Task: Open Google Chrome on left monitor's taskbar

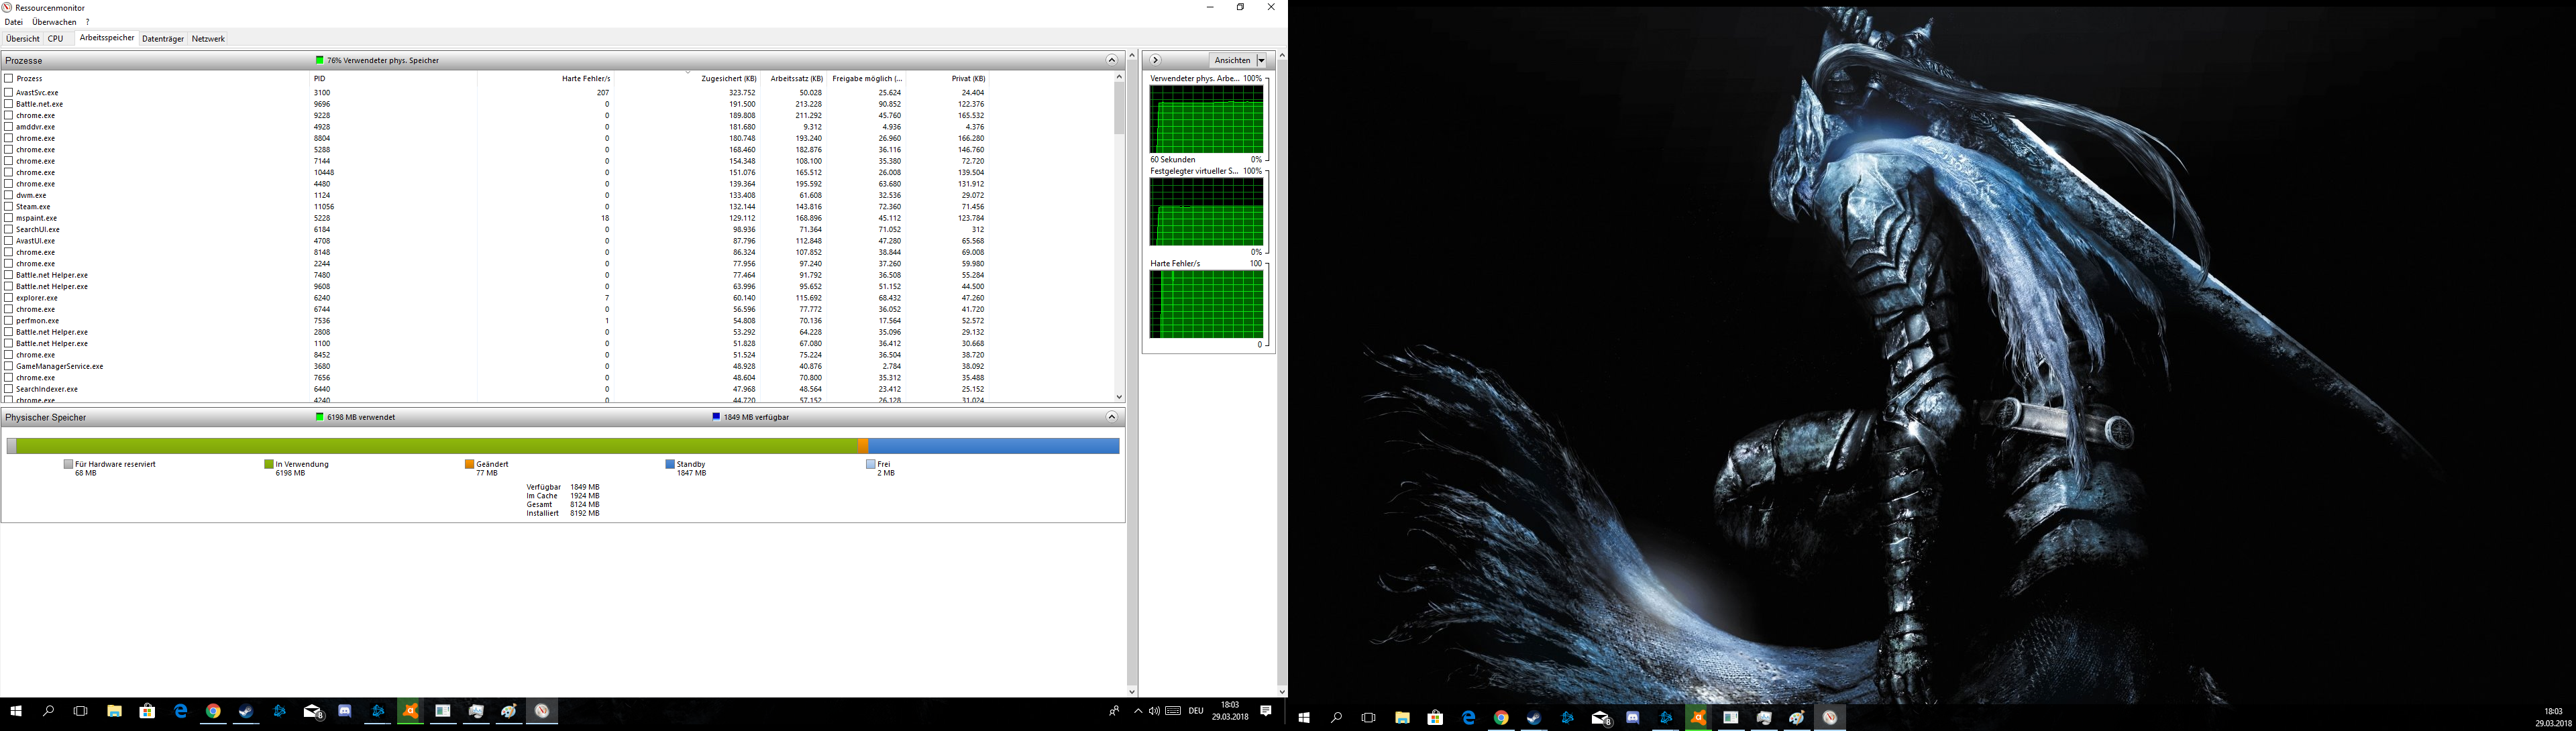Action: coord(213,712)
